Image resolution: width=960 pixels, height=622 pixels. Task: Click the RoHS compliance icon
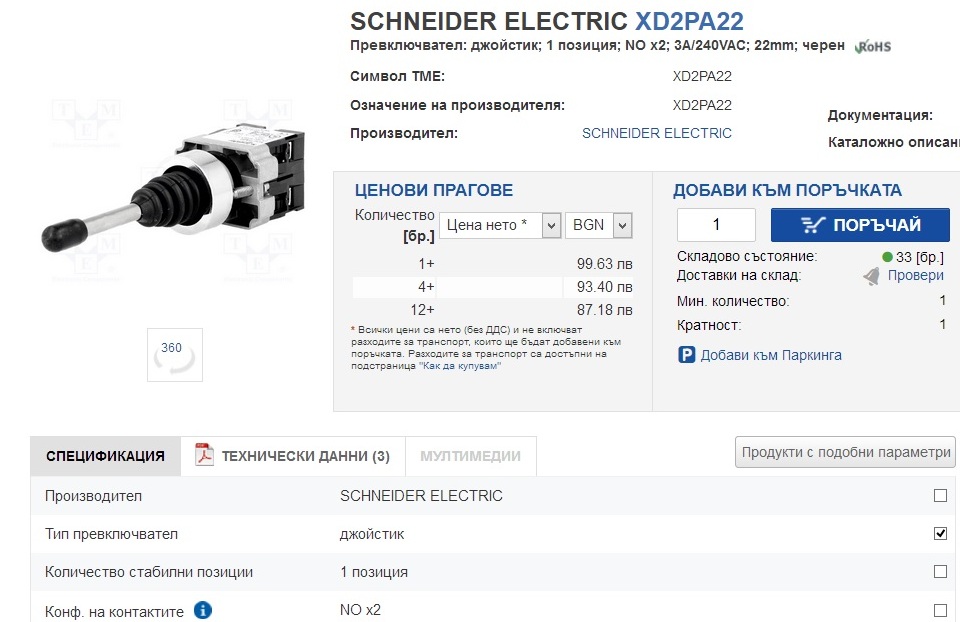tap(873, 46)
